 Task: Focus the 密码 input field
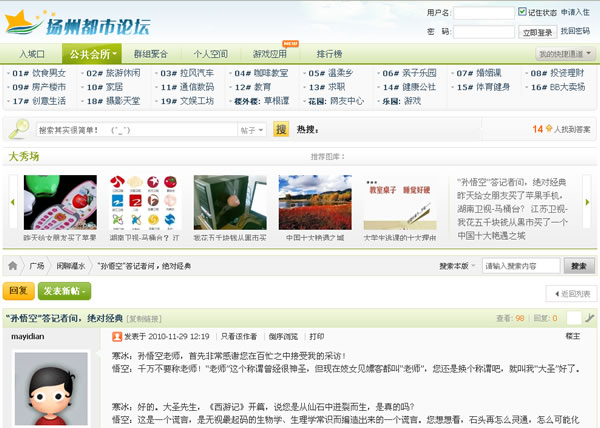pyautogui.click(x=484, y=32)
